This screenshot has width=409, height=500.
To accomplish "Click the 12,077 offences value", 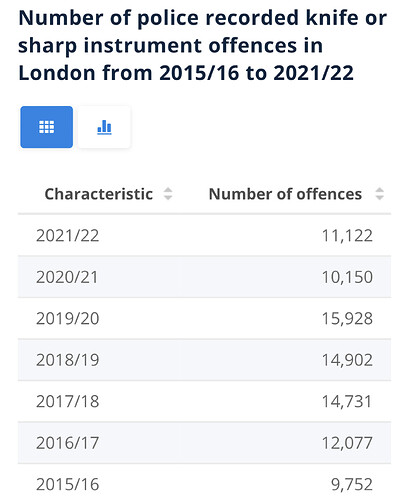I will (347, 443).
